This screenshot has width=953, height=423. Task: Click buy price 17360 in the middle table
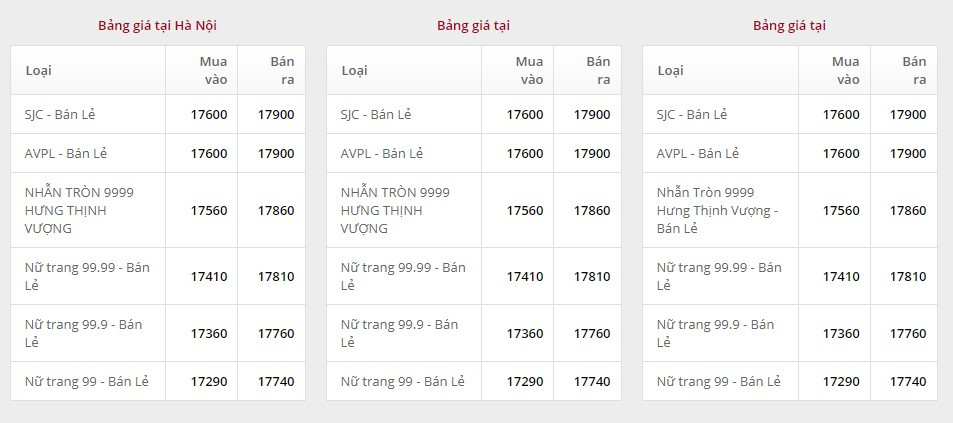coord(525,334)
